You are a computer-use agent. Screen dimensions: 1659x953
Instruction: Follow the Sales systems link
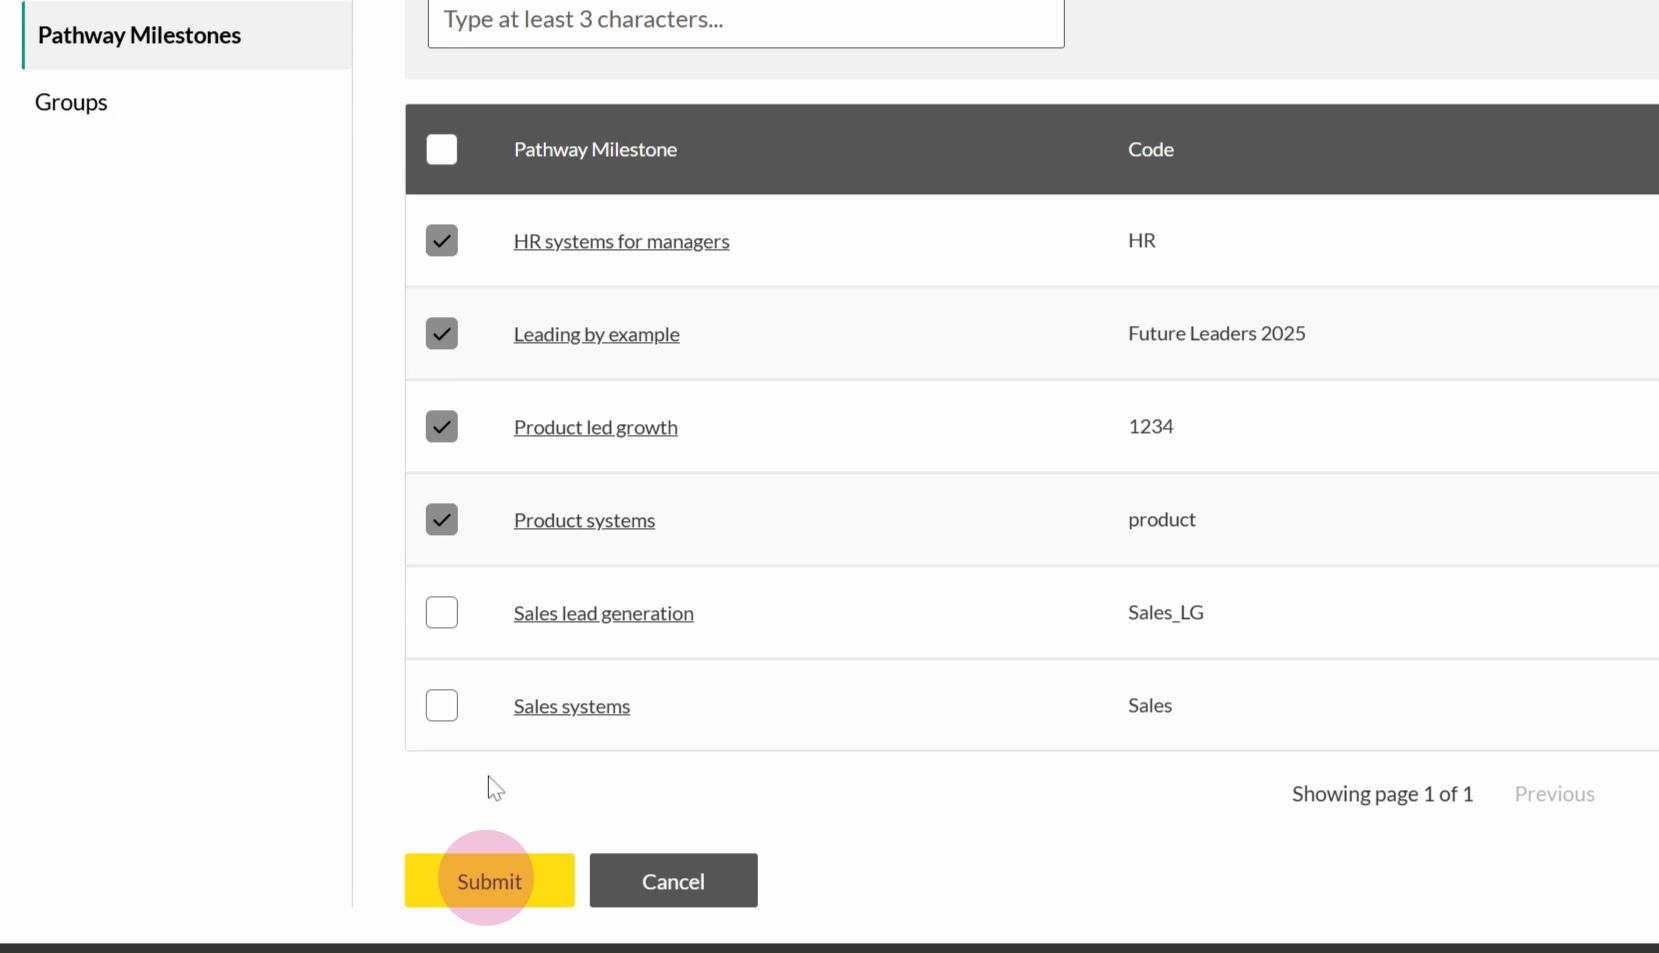[x=571, y=706]
